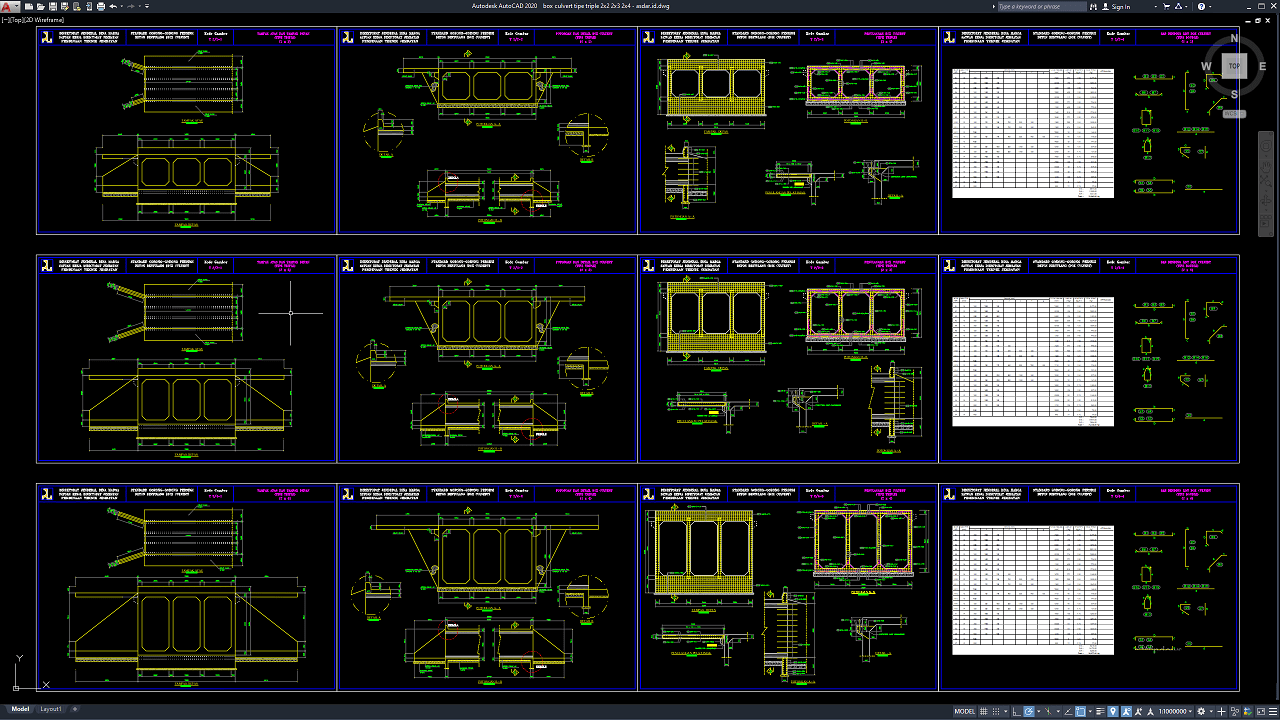Toggle Polar Tracking in status bar

pos(1029,711)
